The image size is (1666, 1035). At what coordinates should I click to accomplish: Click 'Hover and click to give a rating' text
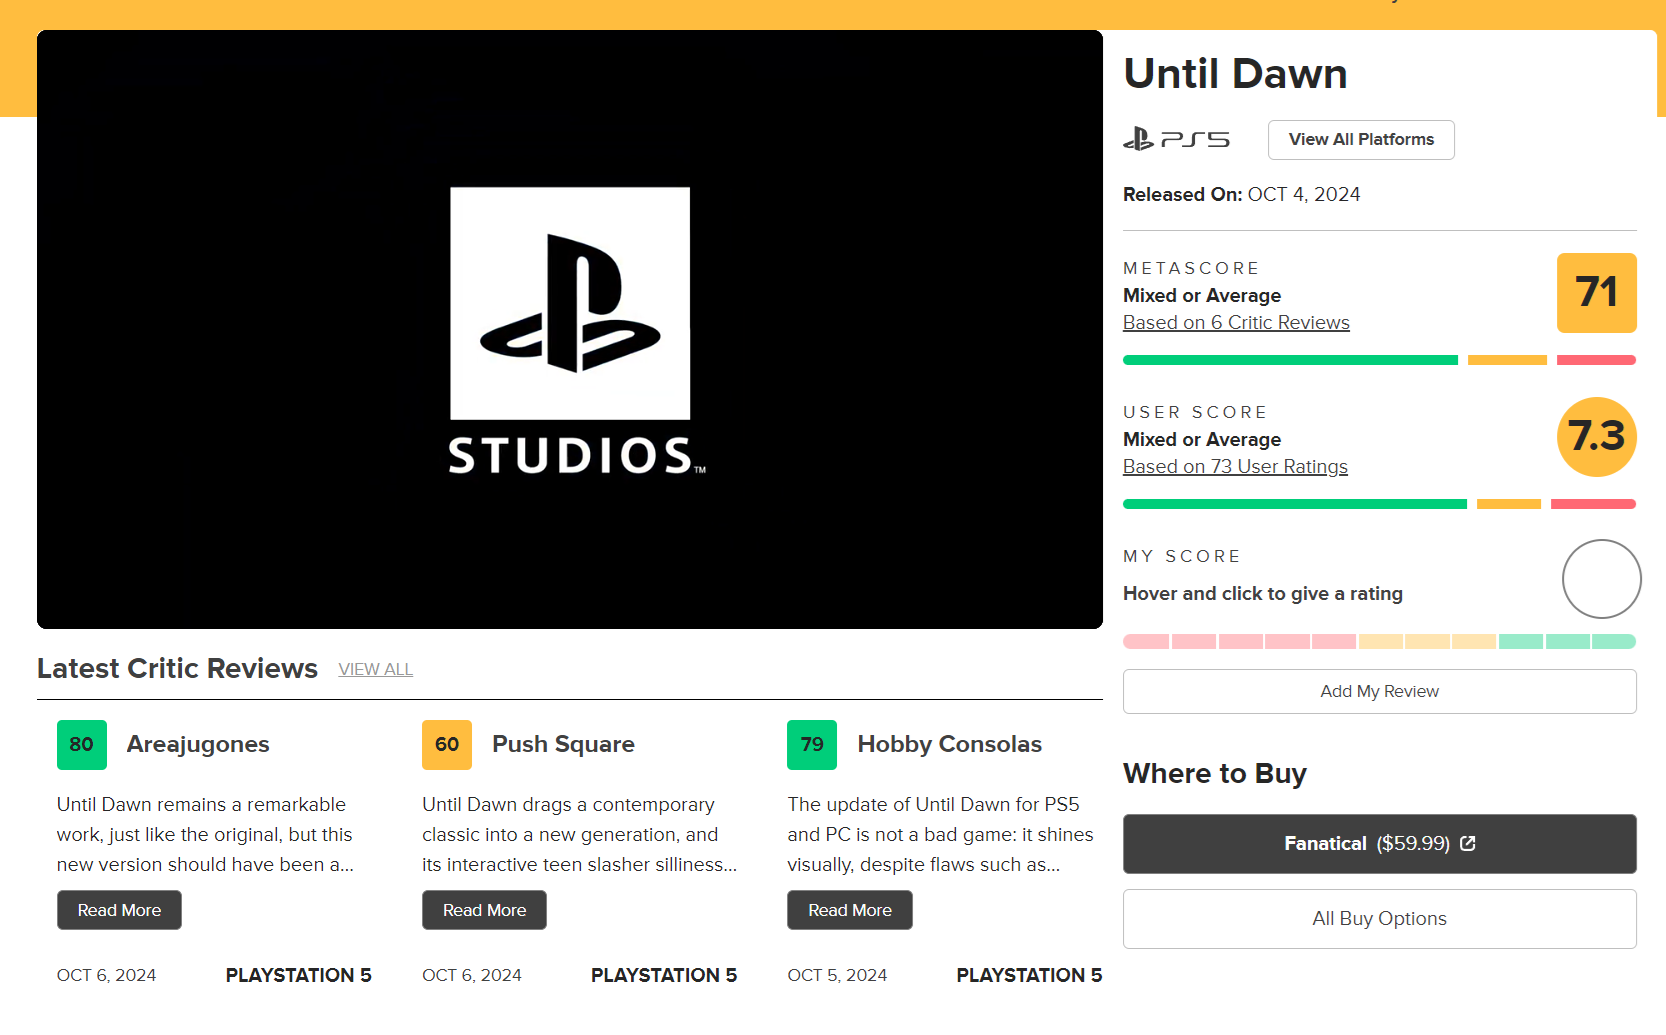coord(1263,594)
